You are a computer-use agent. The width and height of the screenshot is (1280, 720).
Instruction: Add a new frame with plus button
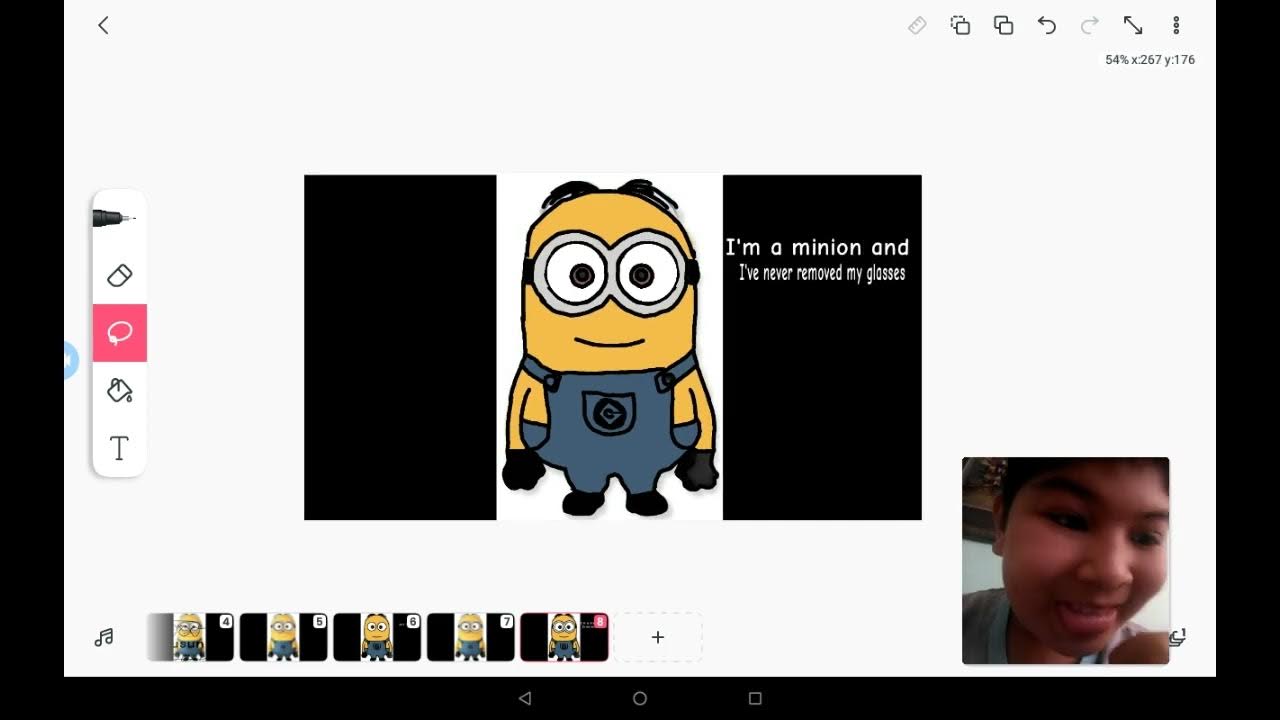pyautogui.click(x=658, y=637)
